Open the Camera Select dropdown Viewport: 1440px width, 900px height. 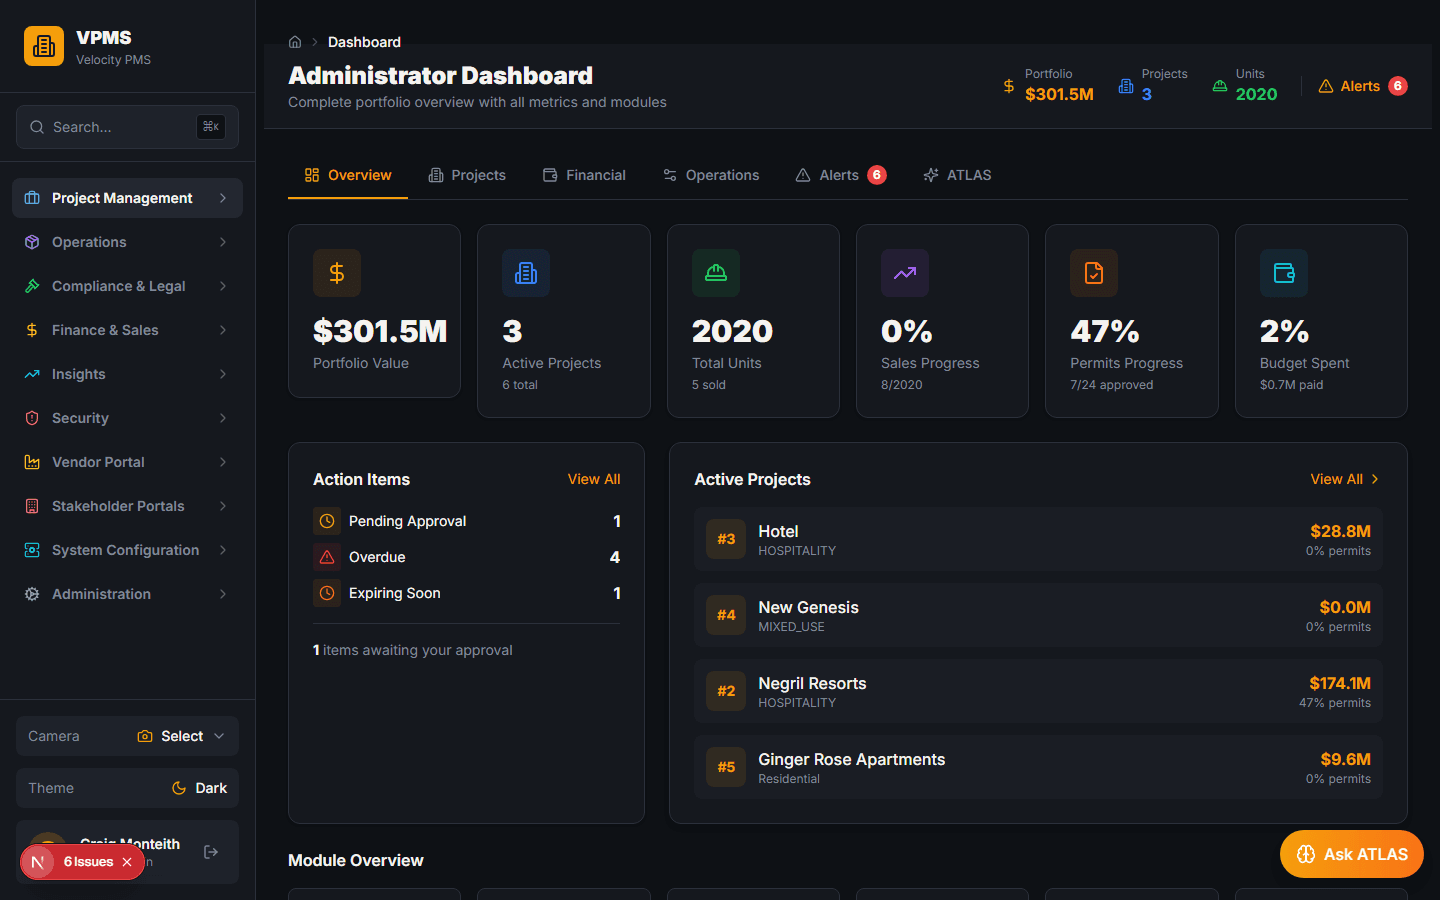pyautogui.click(x=180, y=735)
